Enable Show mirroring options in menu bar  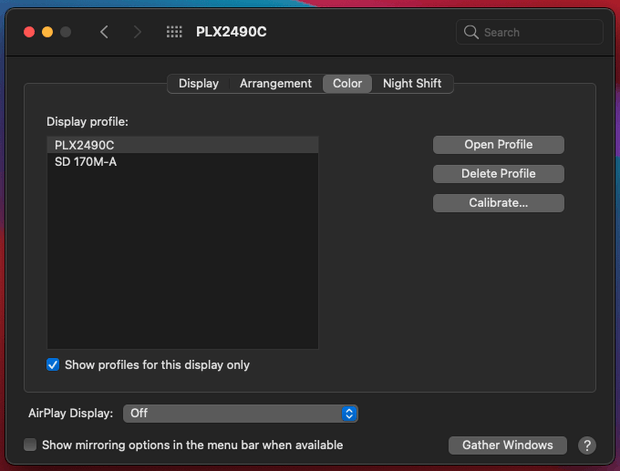[x=30, y=445]
